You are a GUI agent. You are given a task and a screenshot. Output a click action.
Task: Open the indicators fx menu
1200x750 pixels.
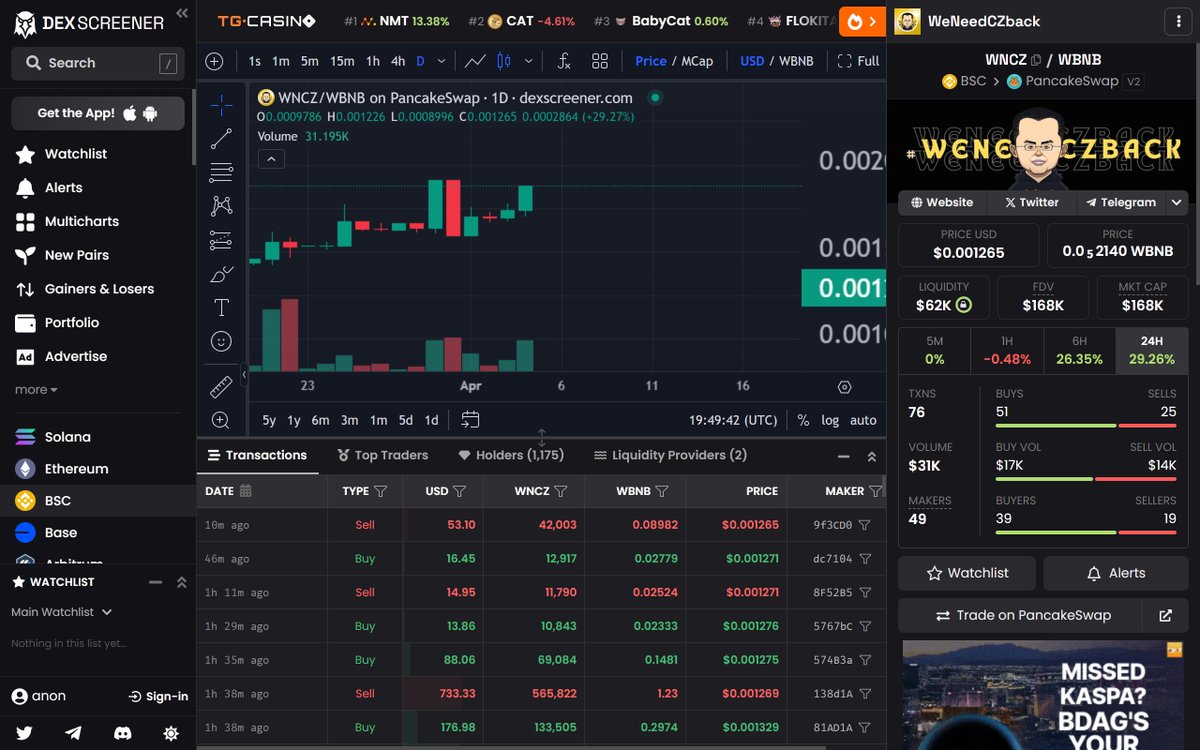(x=564, y=61)
